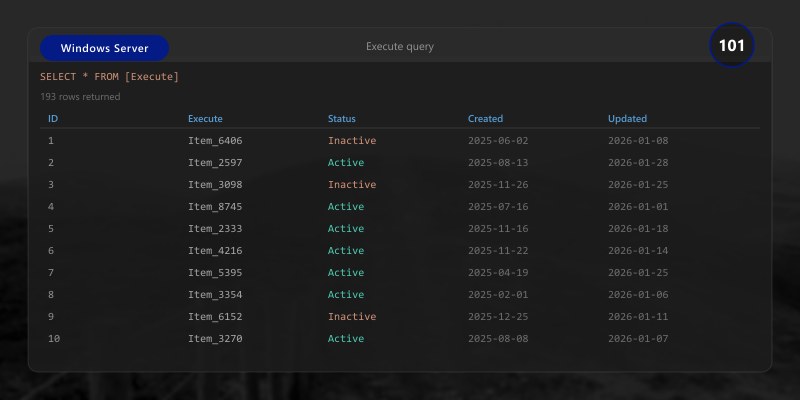The height and width of the screenshot is (400, 800).
Task: Click updated date 2026-01-01
Action: [x=638, y=206]
